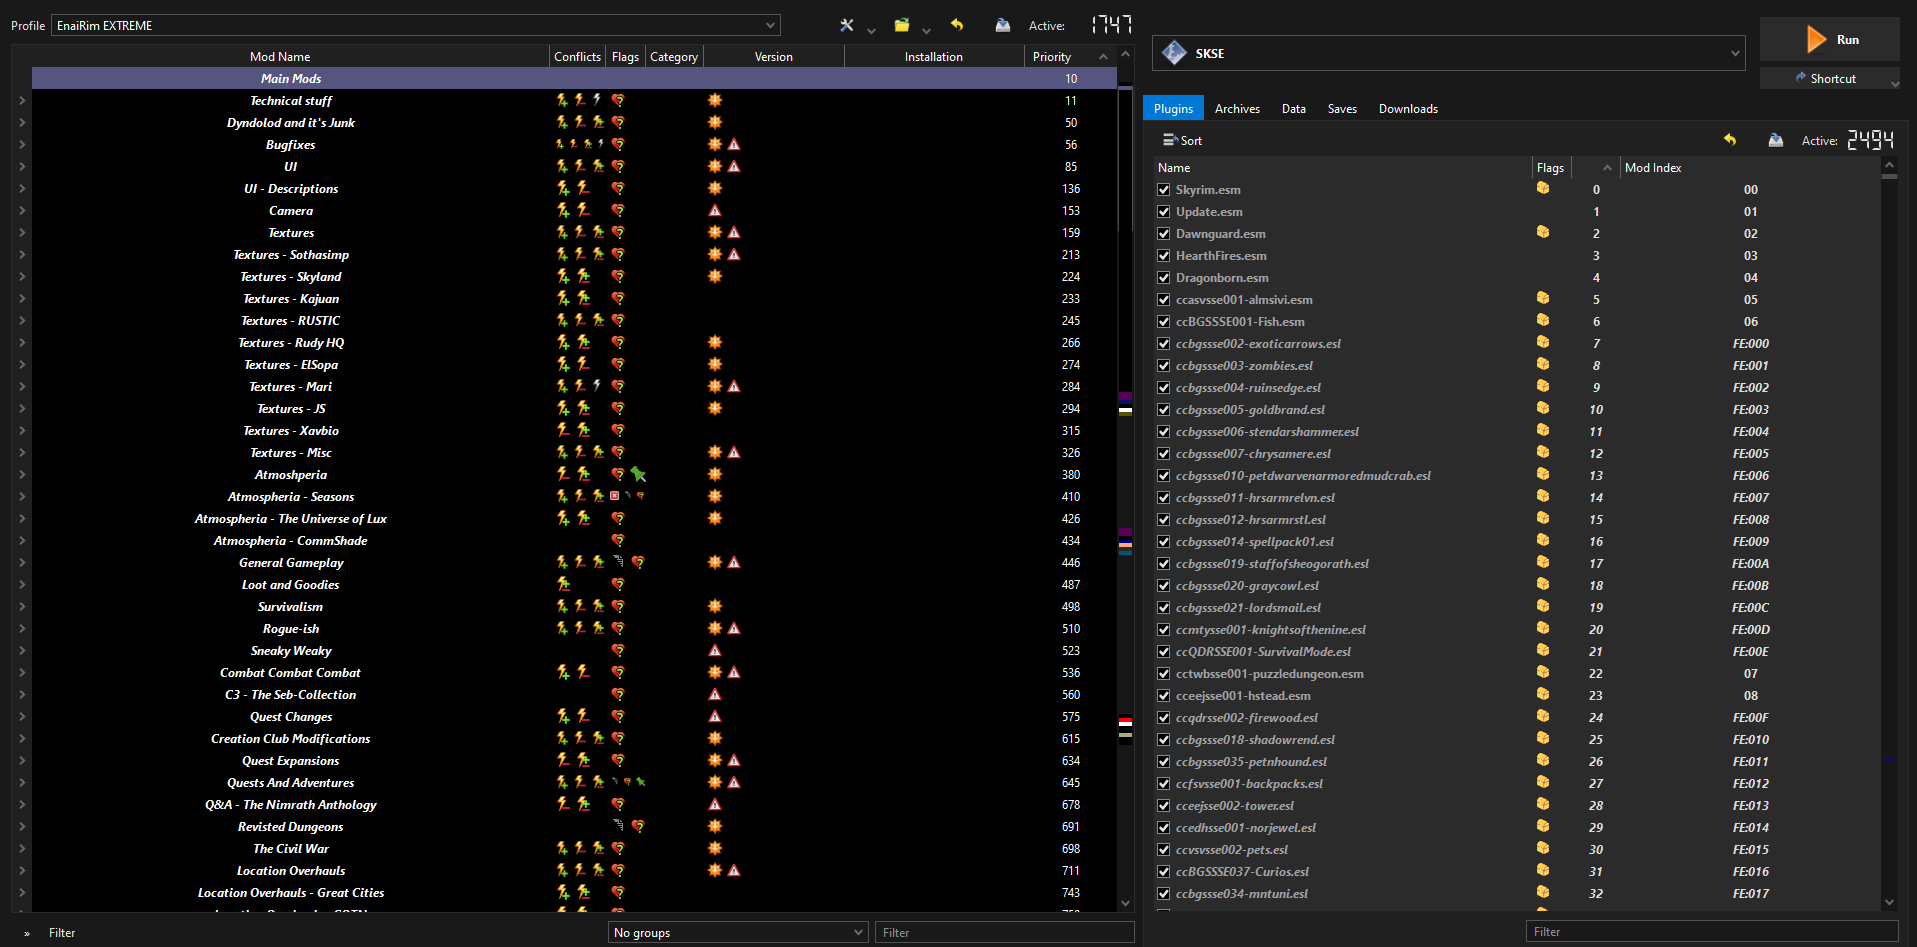Image resolution: width=1917 pixels, height=947 pixels.
Task: Restore plugin list backup arrow icon
Action: click(1730, 141)
